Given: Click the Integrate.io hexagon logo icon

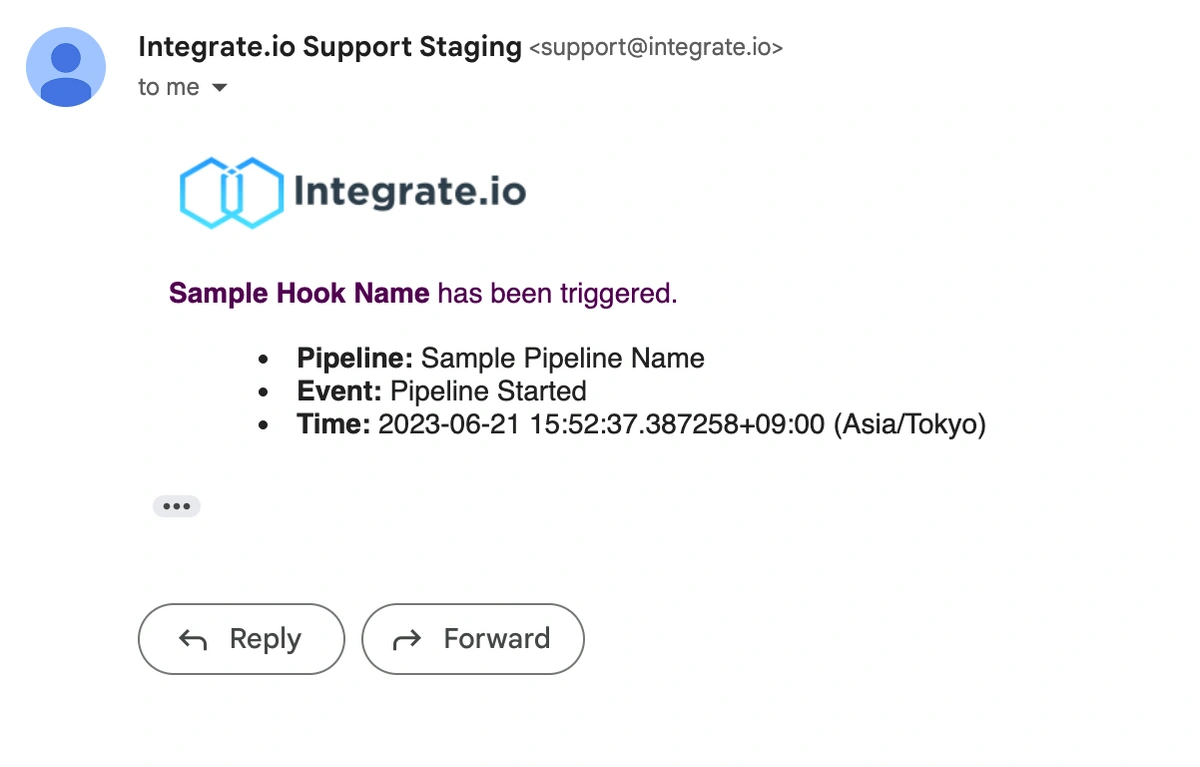Looking at the screenshot, I should [232, 192].
